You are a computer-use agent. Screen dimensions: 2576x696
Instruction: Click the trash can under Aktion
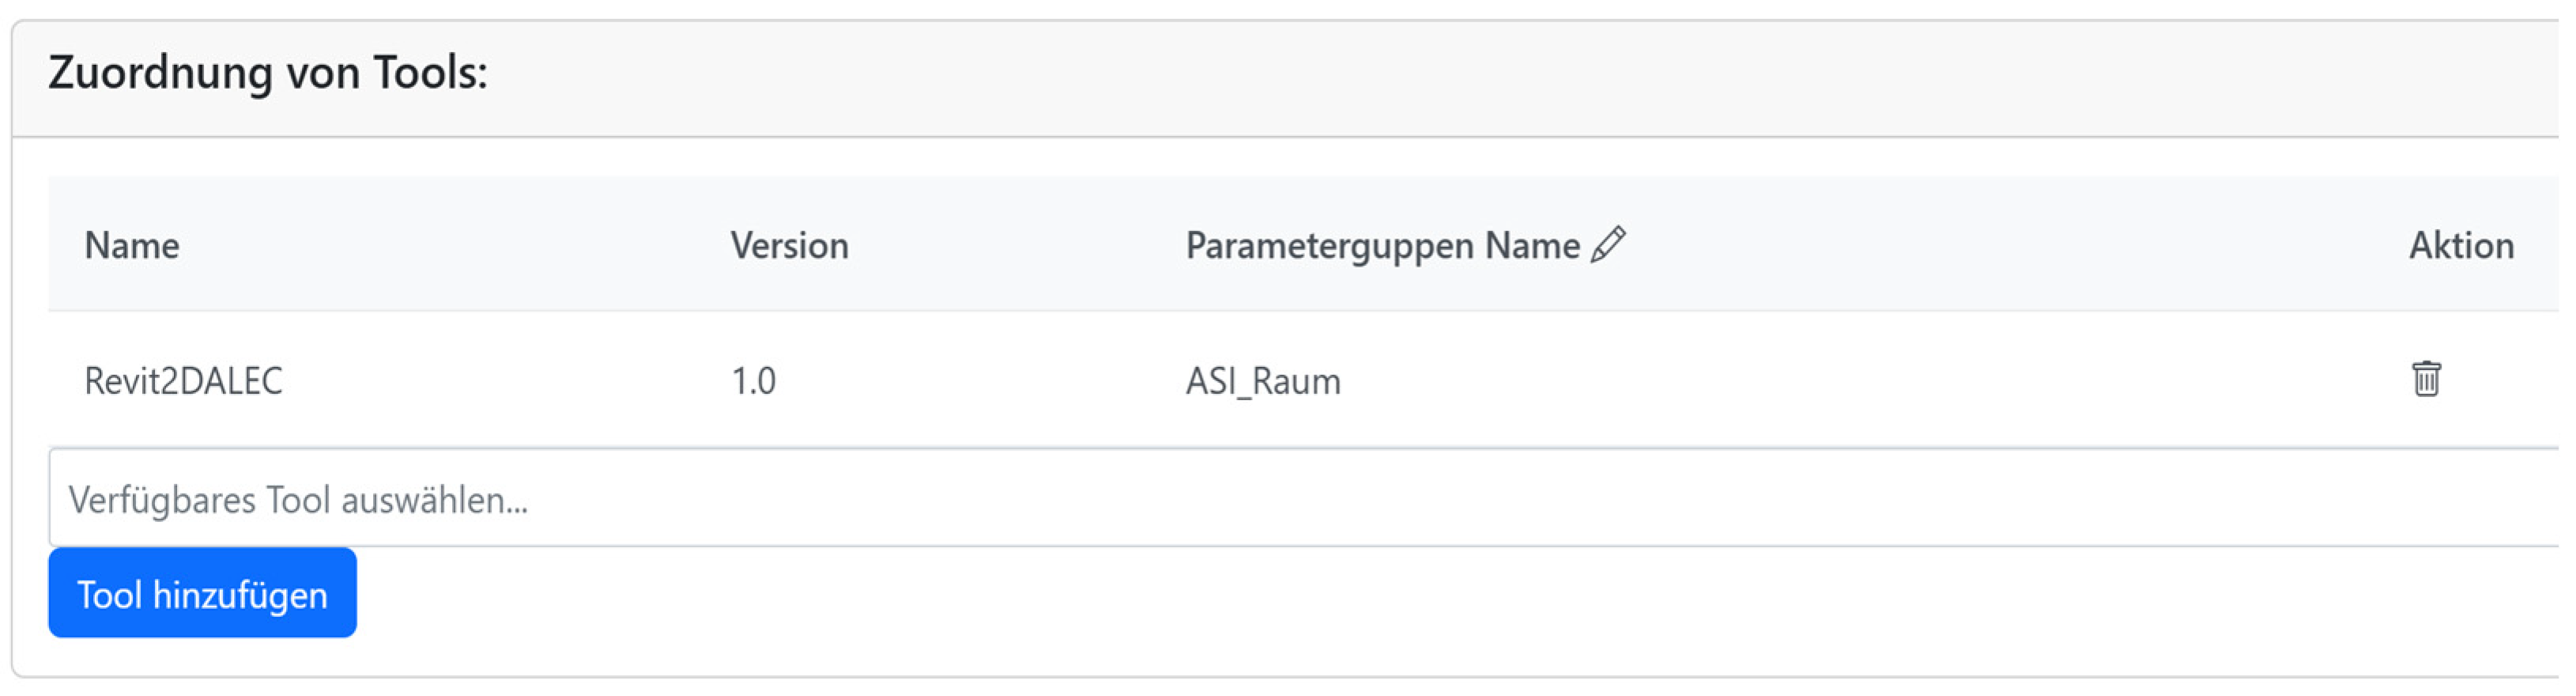(2426, 379)
